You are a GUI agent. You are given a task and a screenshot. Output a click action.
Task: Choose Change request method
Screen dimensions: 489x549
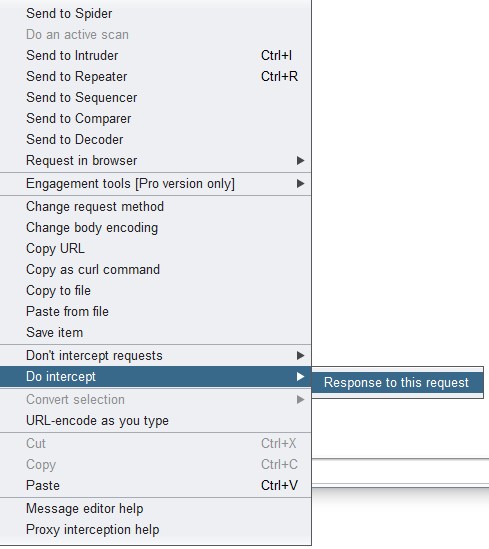point(155,207)
